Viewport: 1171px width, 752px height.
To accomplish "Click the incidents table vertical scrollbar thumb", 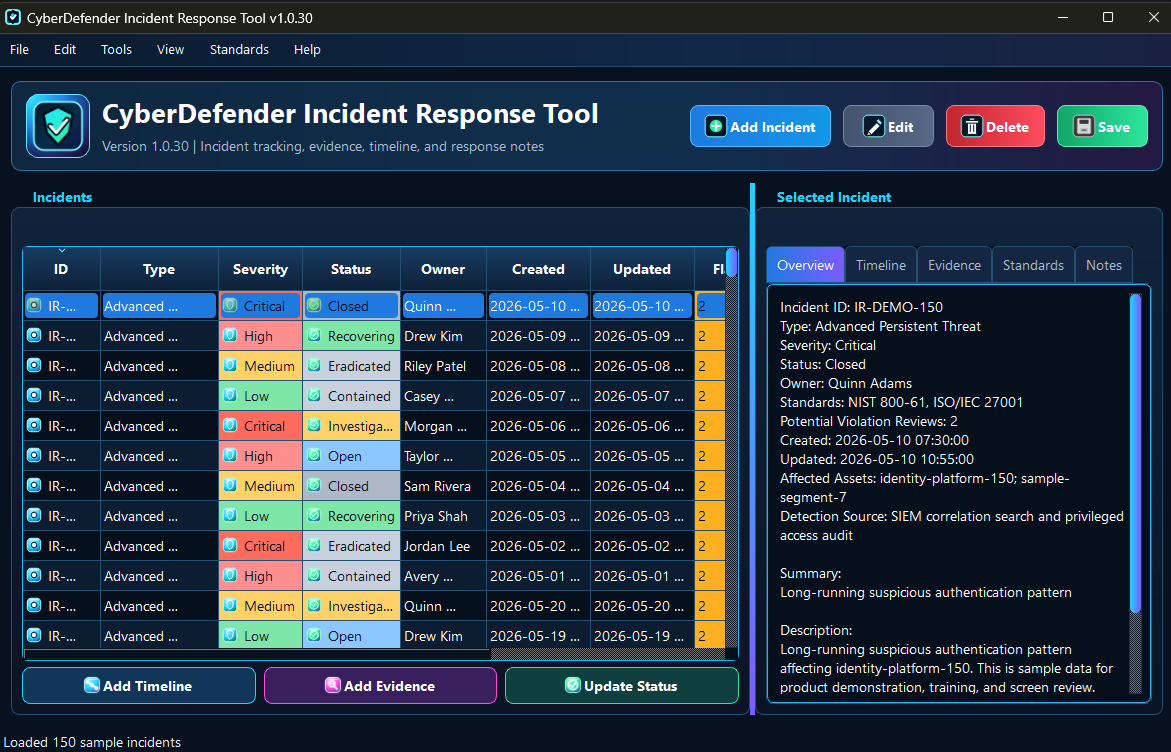I will tap(732, 262).
